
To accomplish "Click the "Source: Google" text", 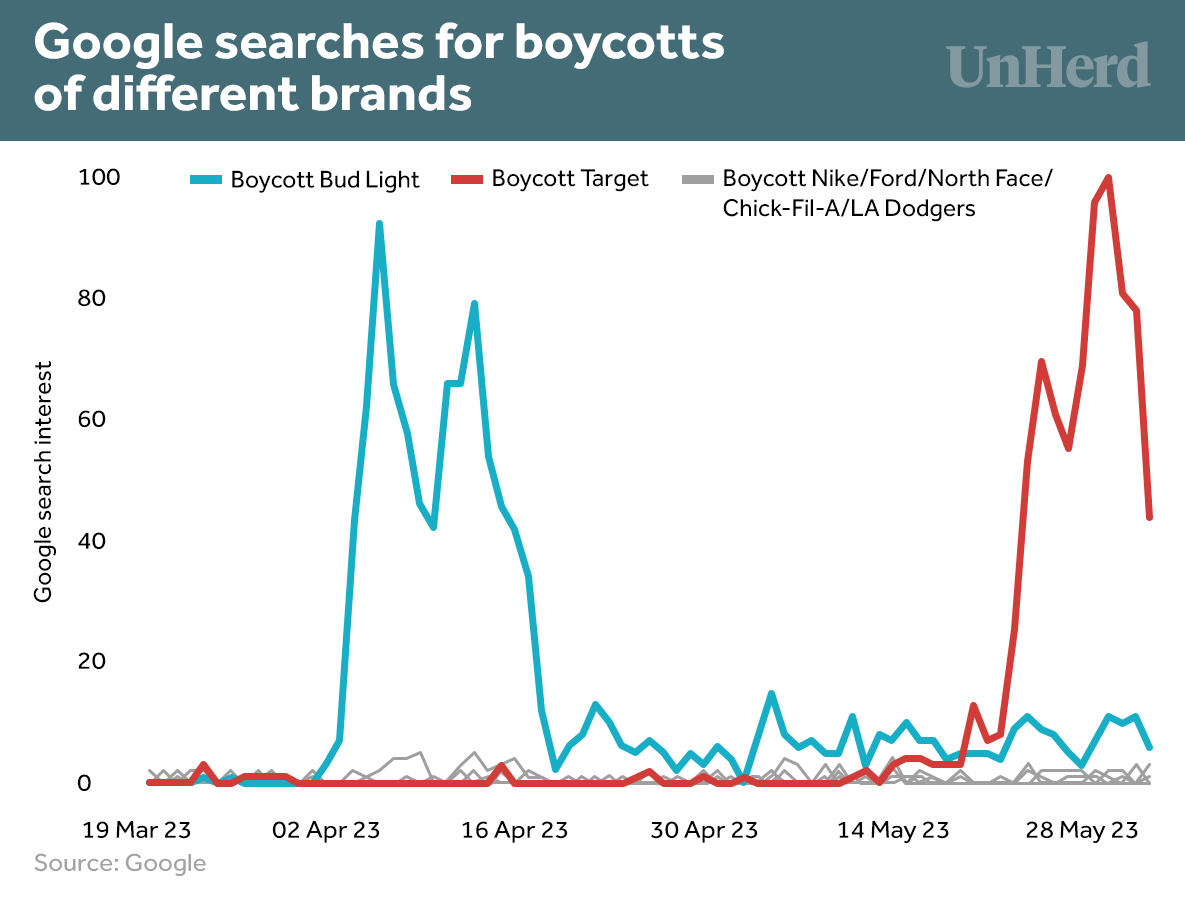I will pyautogui.click(x=120, y=863).
